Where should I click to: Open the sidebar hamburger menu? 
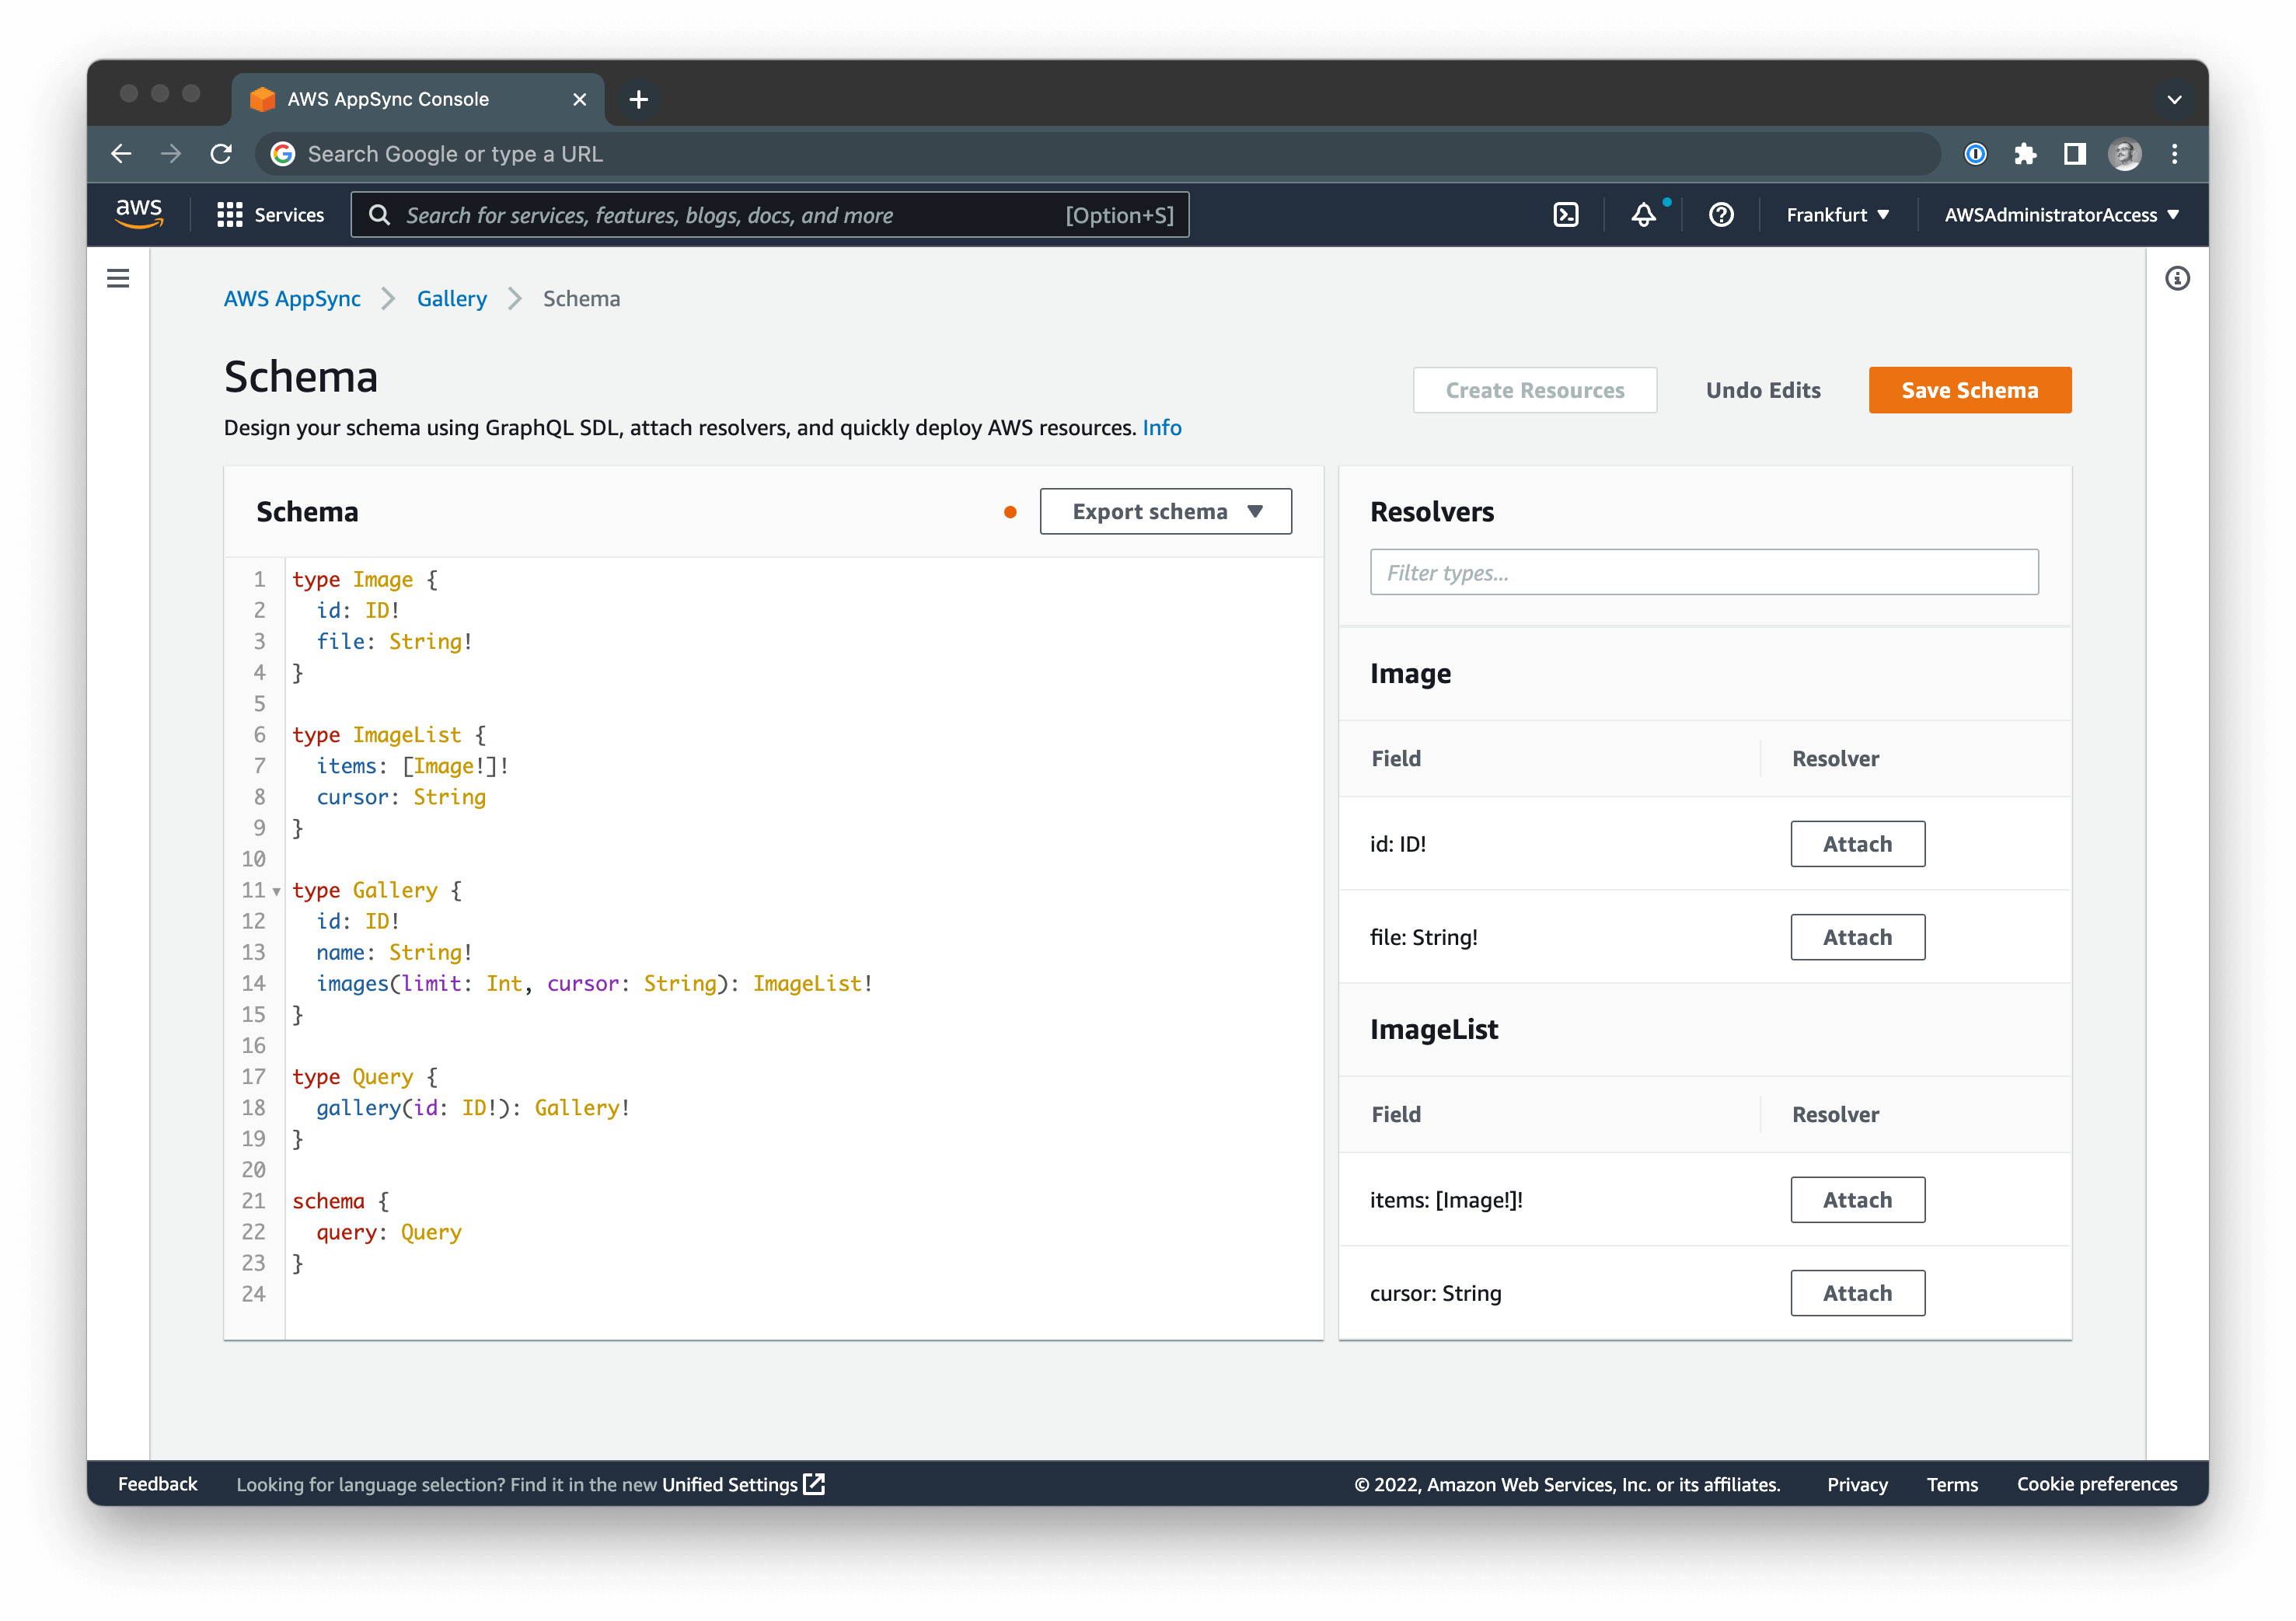click(118, 278)
